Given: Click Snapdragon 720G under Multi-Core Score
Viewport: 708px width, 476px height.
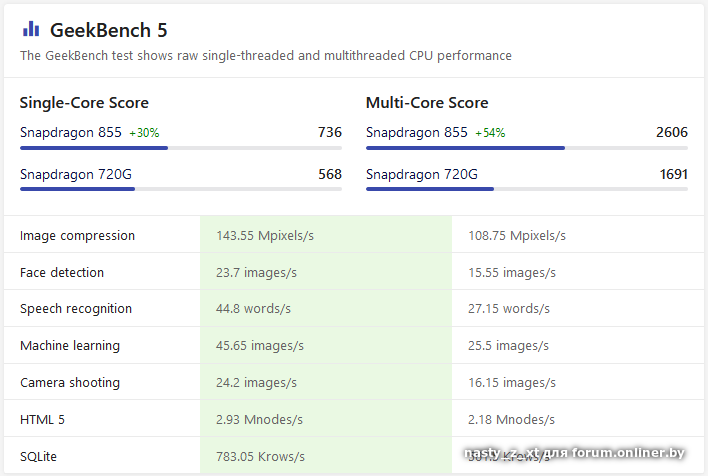Looking at the screenshot, I should coord(422,174).
